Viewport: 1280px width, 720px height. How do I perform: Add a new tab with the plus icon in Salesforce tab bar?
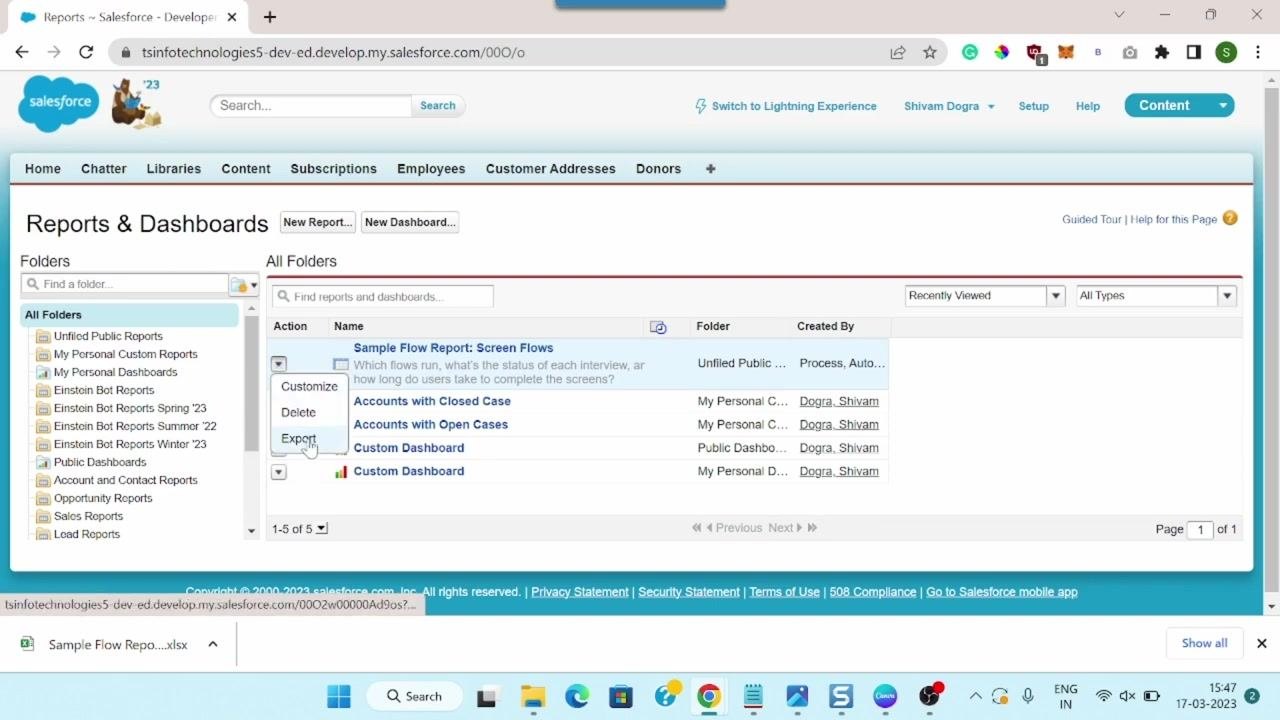pyautogui.click(x=710, y=169)
